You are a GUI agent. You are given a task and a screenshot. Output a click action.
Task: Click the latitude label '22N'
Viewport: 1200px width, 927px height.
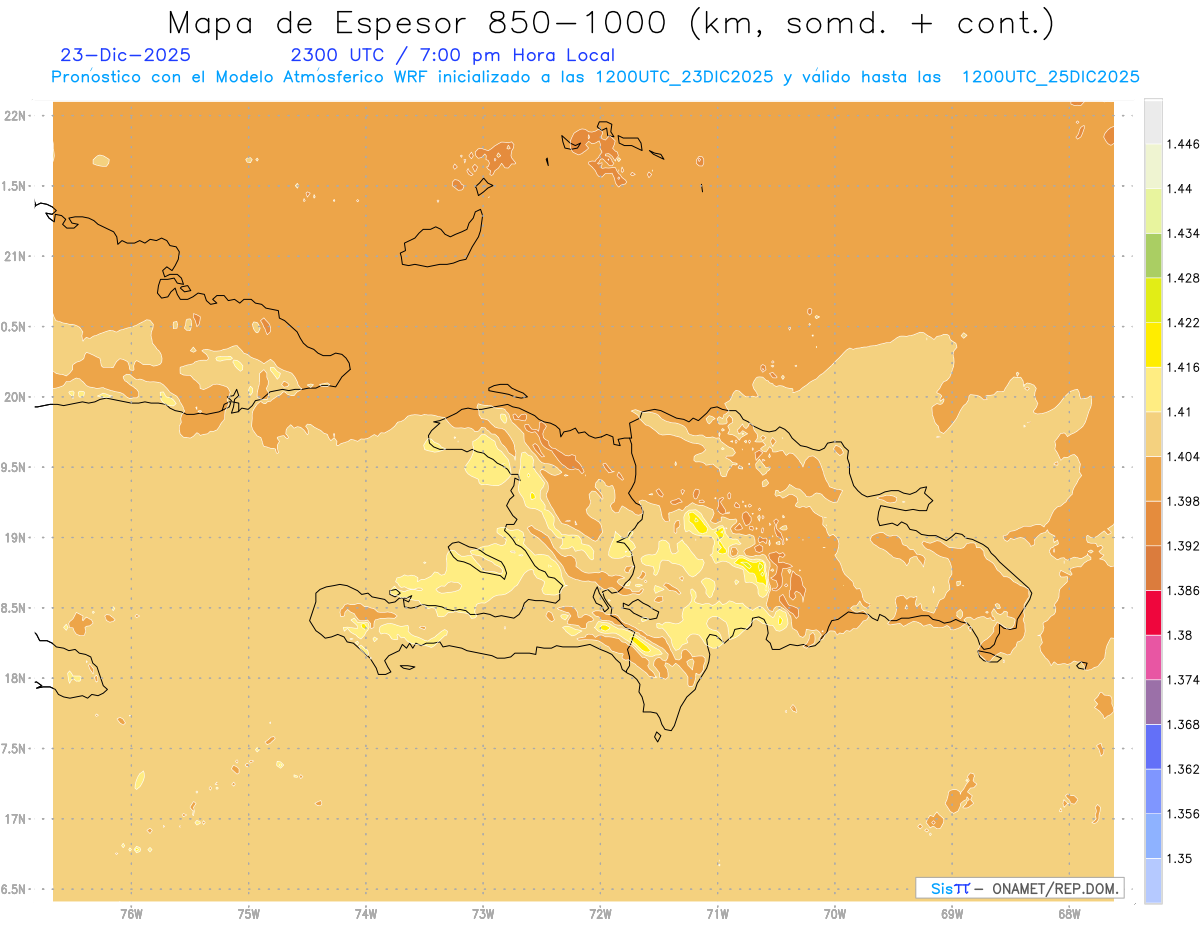[15, 115]
